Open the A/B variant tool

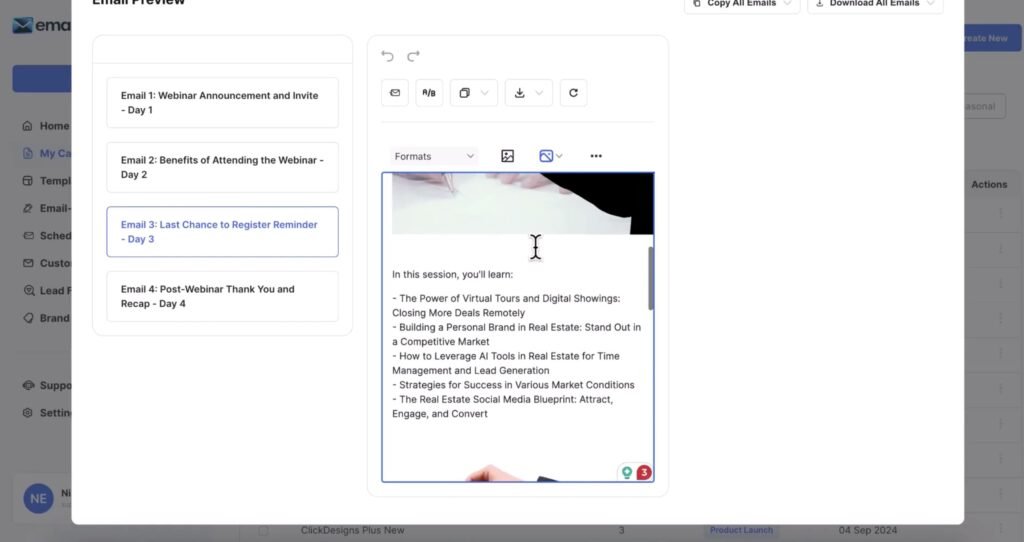429,93
